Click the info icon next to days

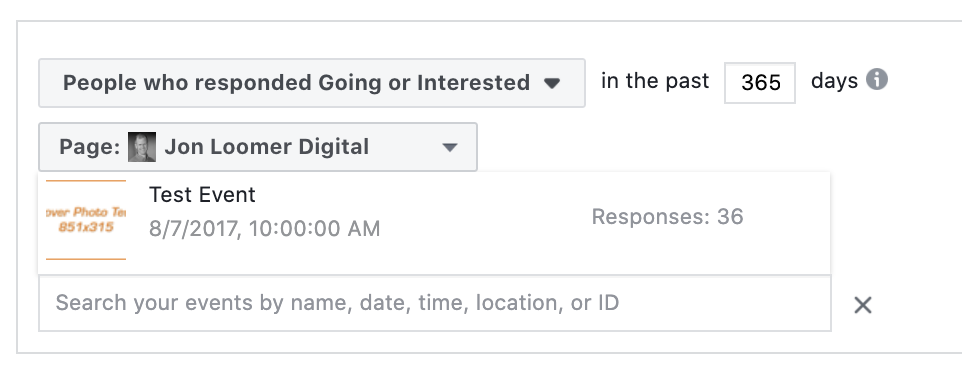(877, 80)
